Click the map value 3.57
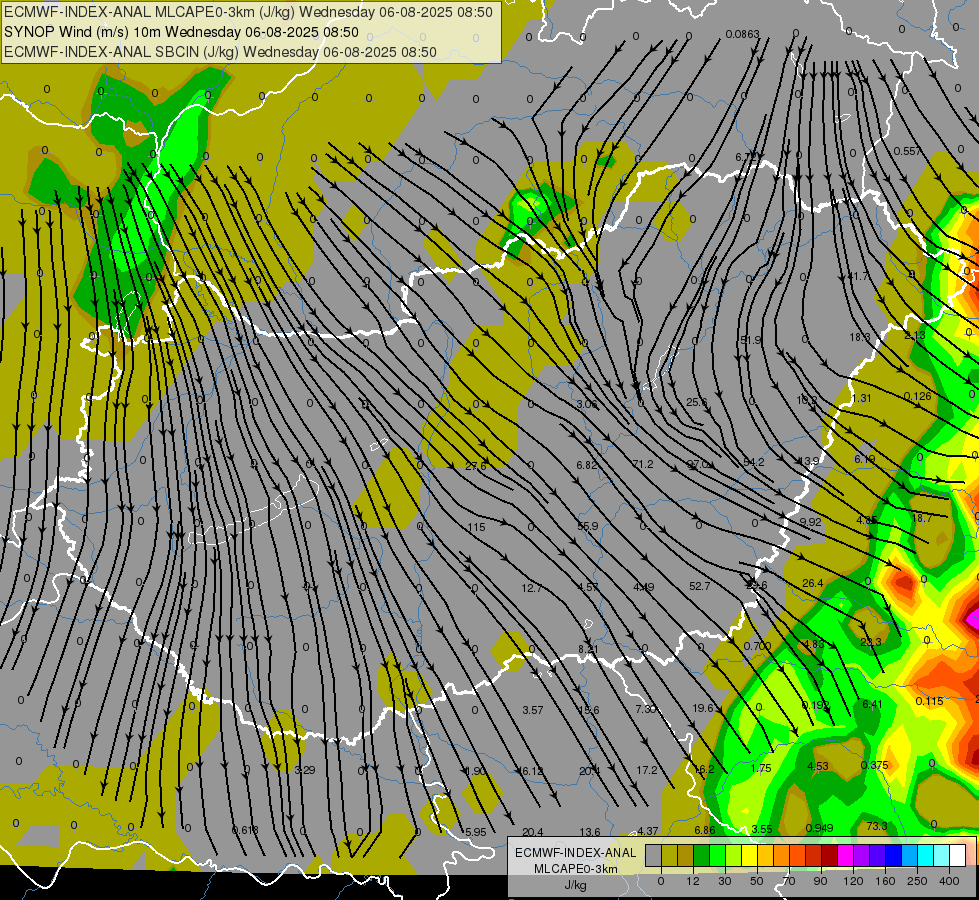This screenshot has height=900, width=979. click(533, 710)
